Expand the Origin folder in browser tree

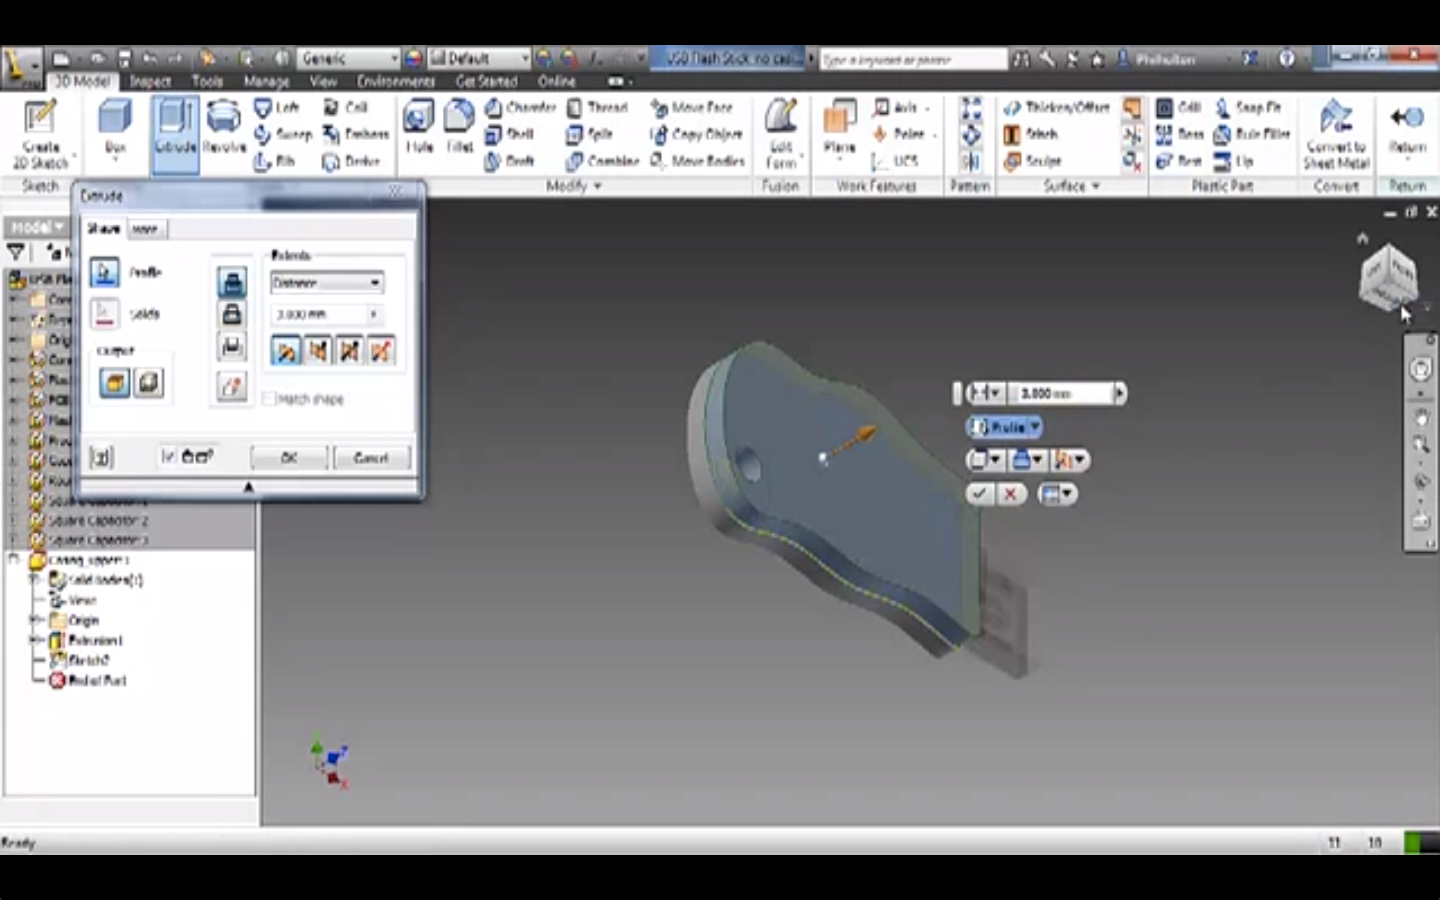coord(33,620)
